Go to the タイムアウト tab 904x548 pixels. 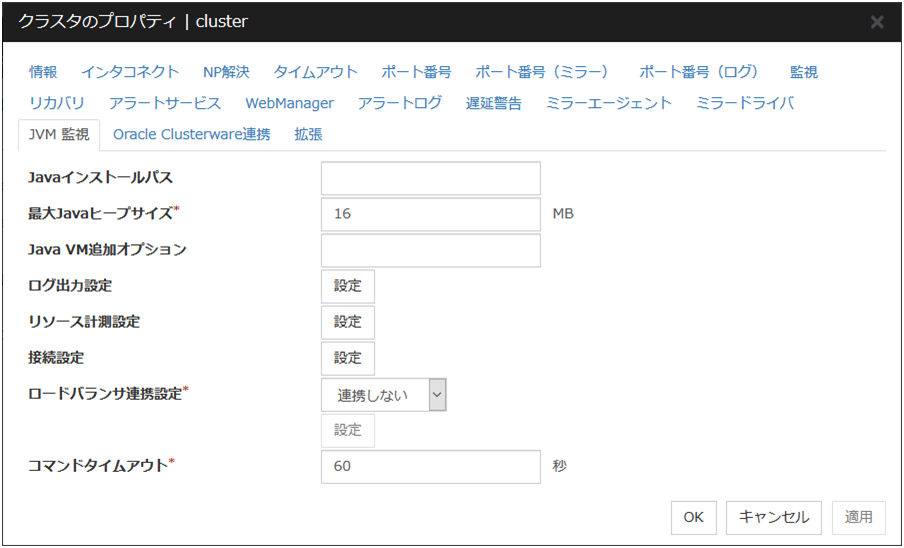coord(315,72)
